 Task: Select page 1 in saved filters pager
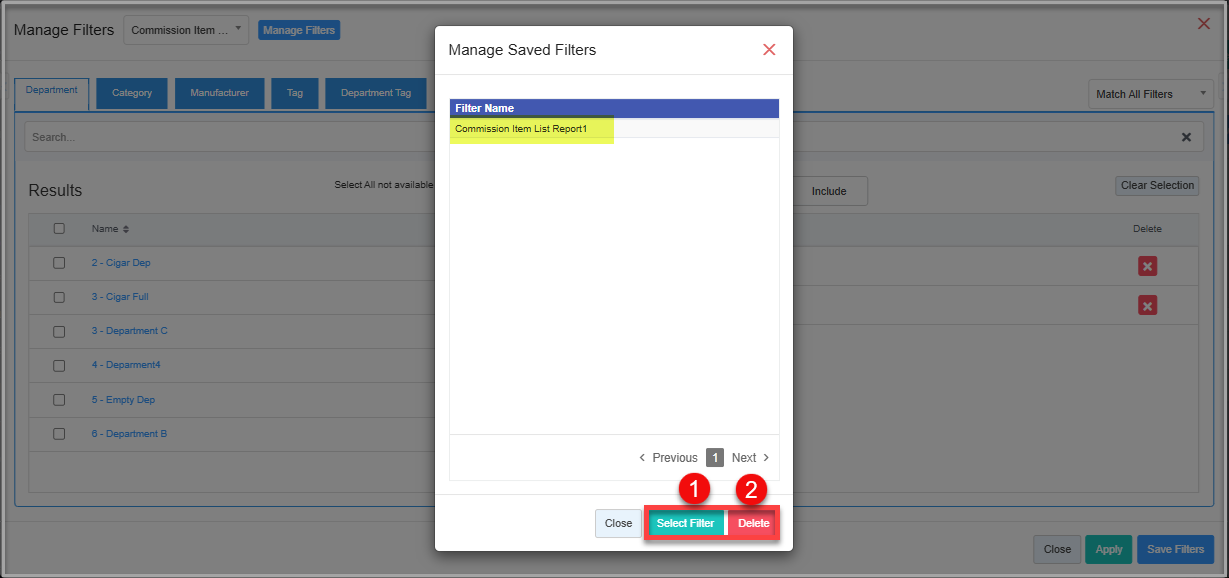(x=714, y=457)
